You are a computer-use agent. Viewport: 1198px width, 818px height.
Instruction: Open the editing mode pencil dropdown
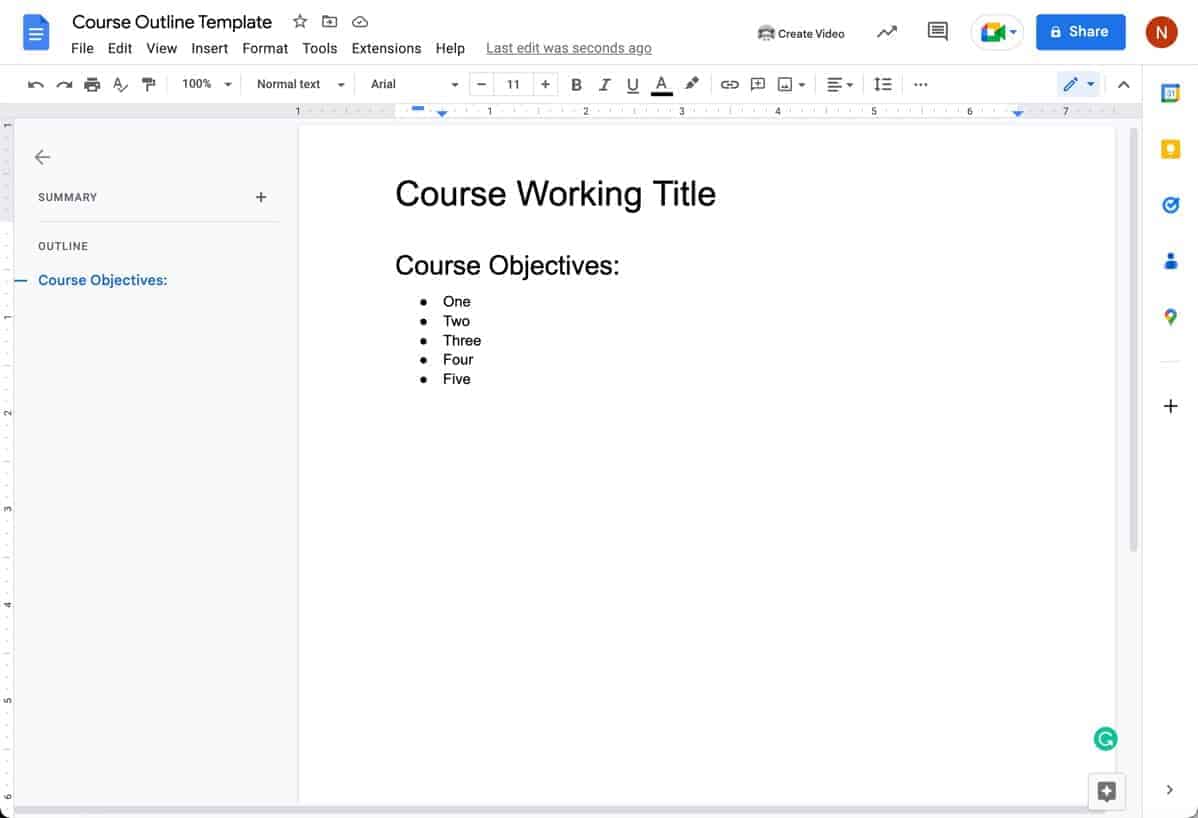pyautogui.click(x=1078, y=84)
